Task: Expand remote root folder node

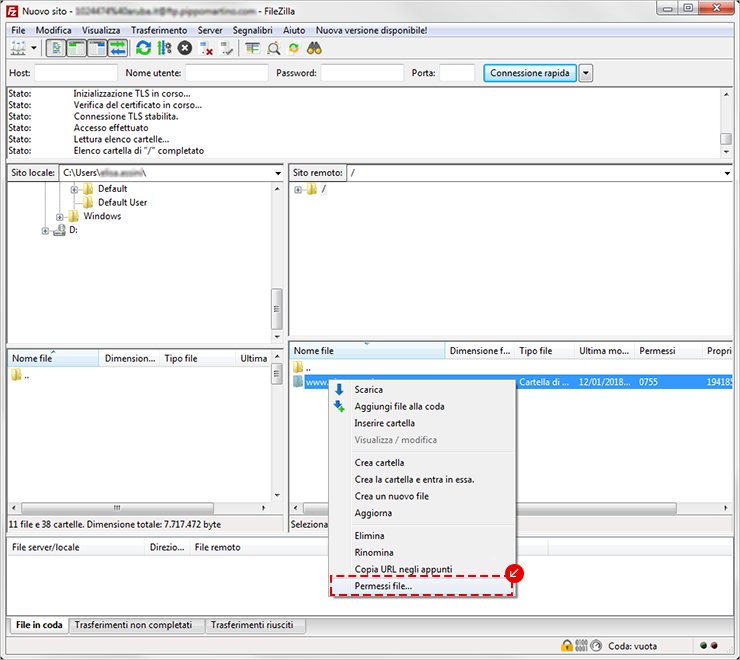Action: [x=298, y=190]
